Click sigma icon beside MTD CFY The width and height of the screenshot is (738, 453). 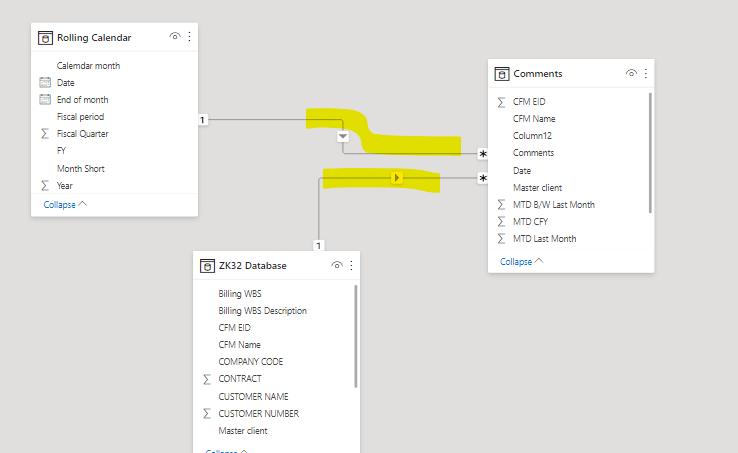501,221
